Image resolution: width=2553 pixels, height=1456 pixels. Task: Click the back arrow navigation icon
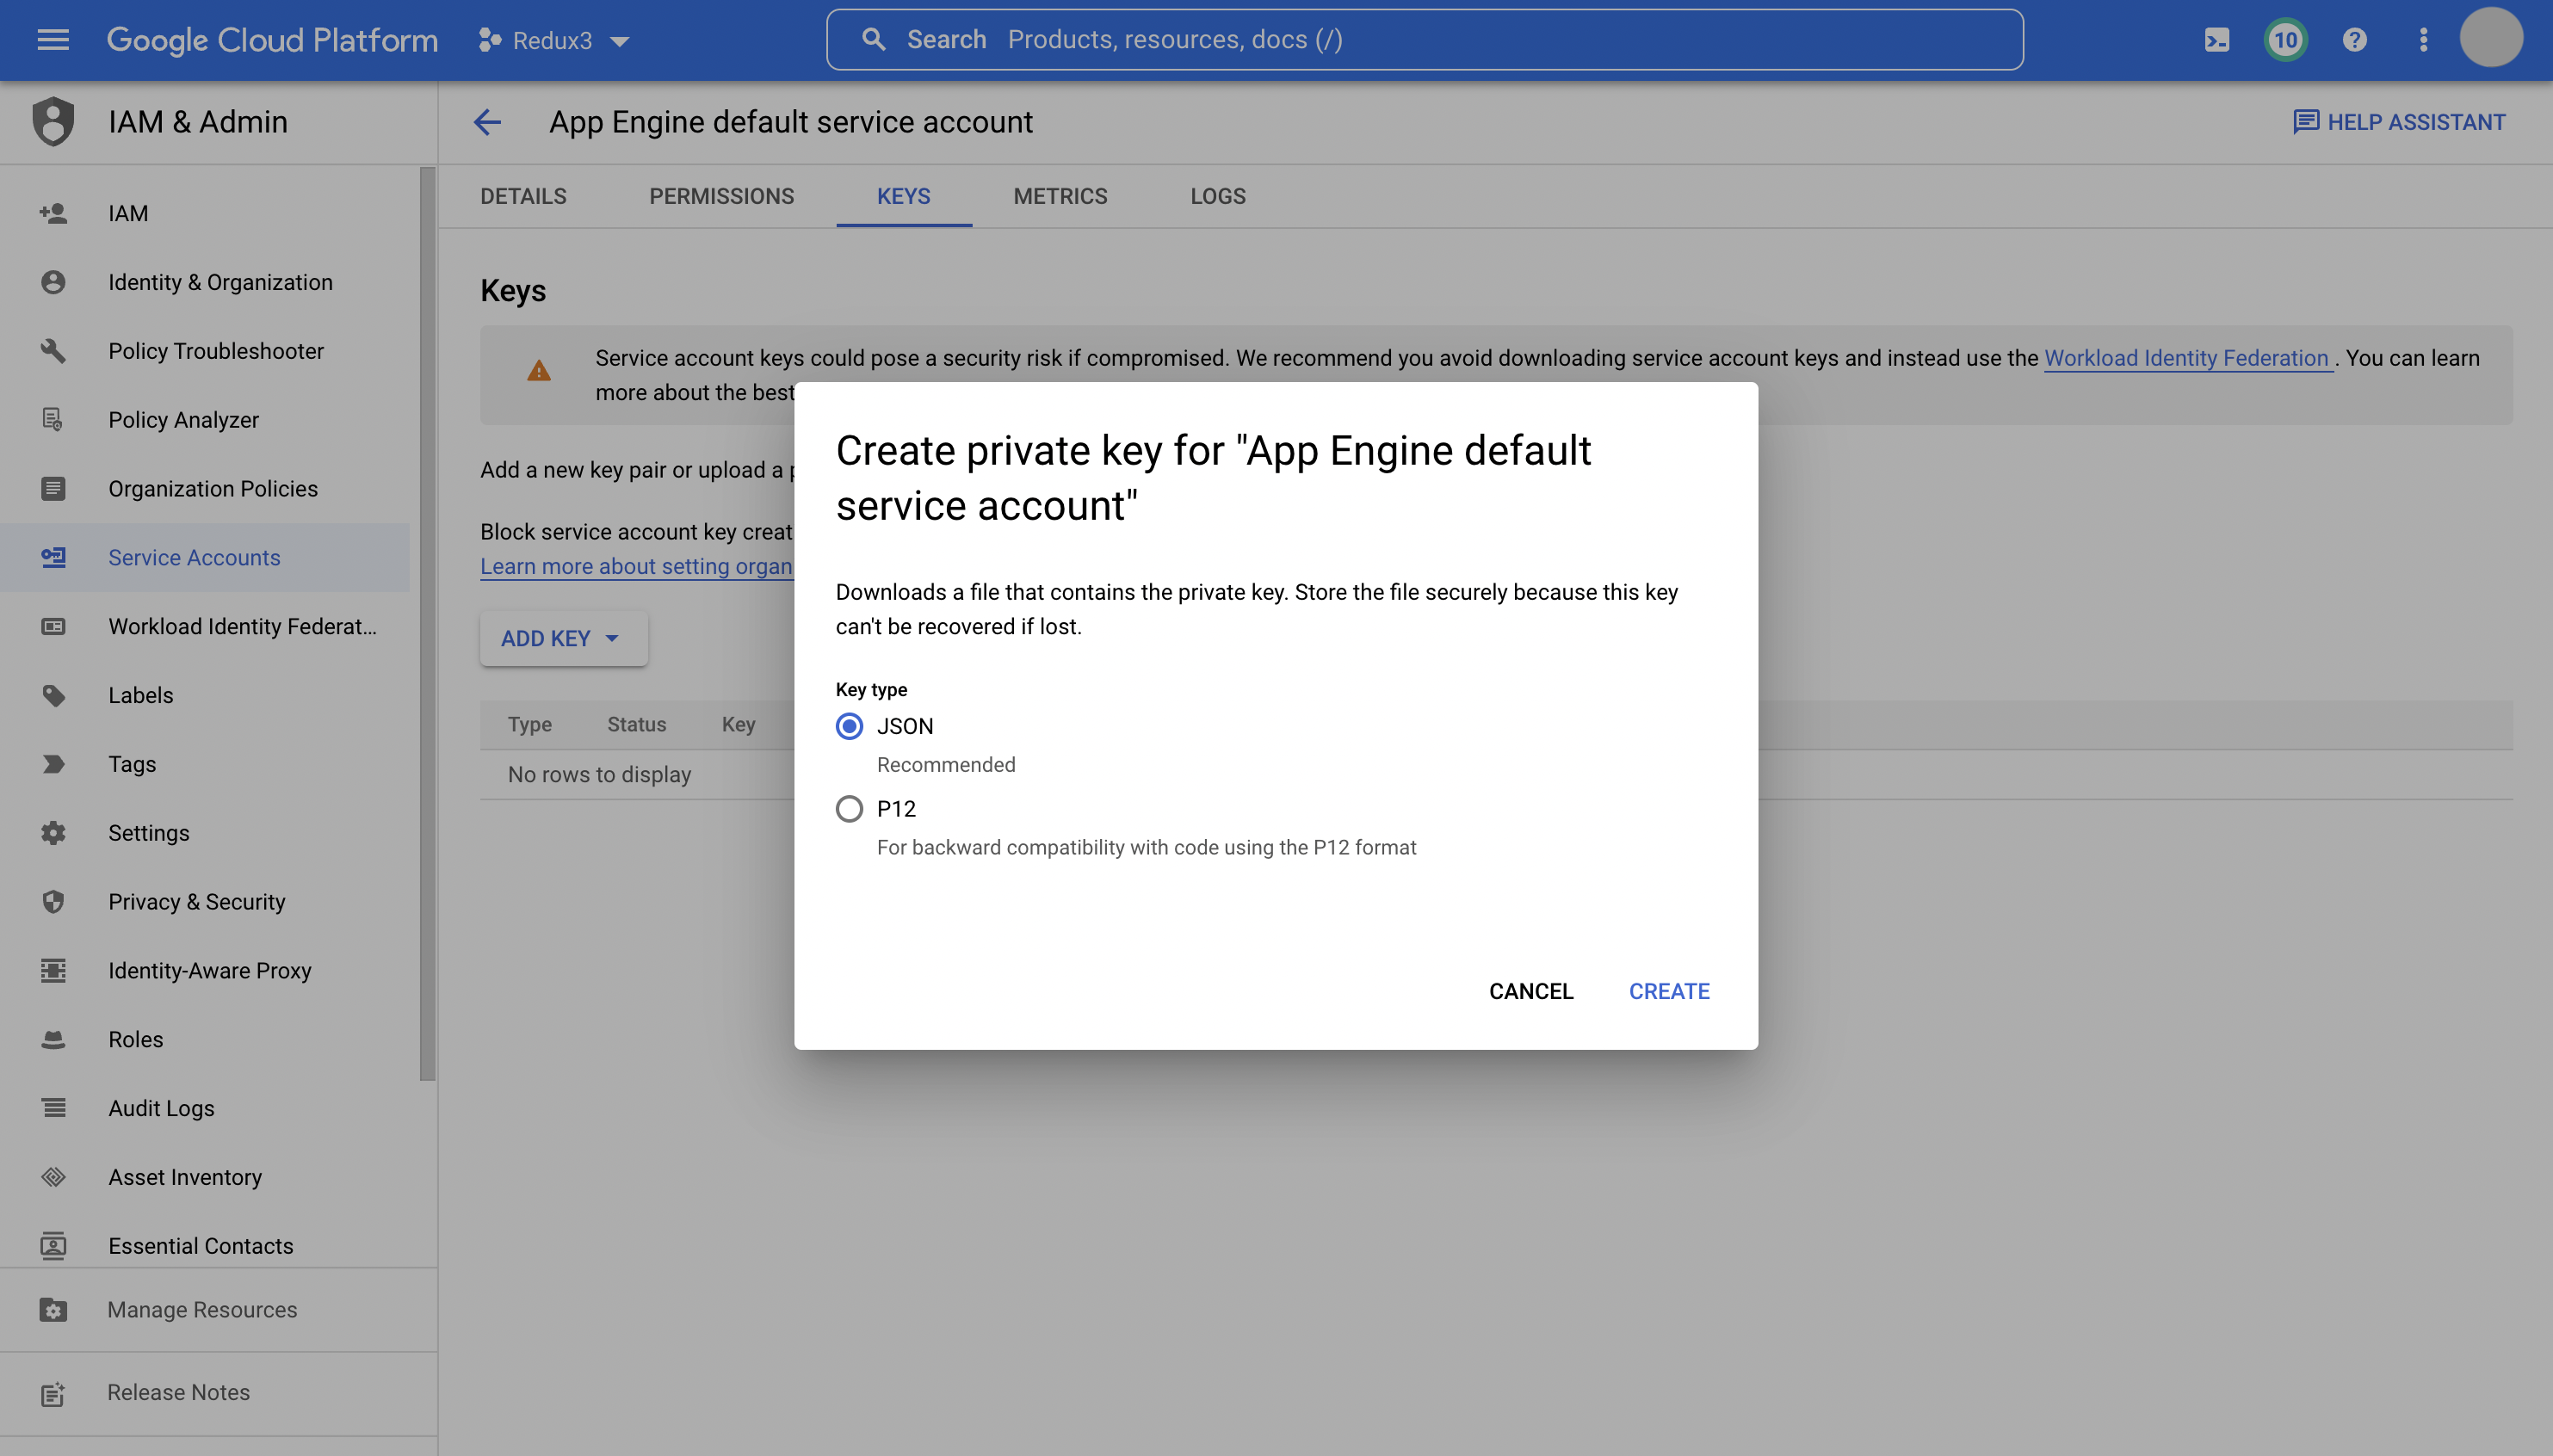point(485,120)
